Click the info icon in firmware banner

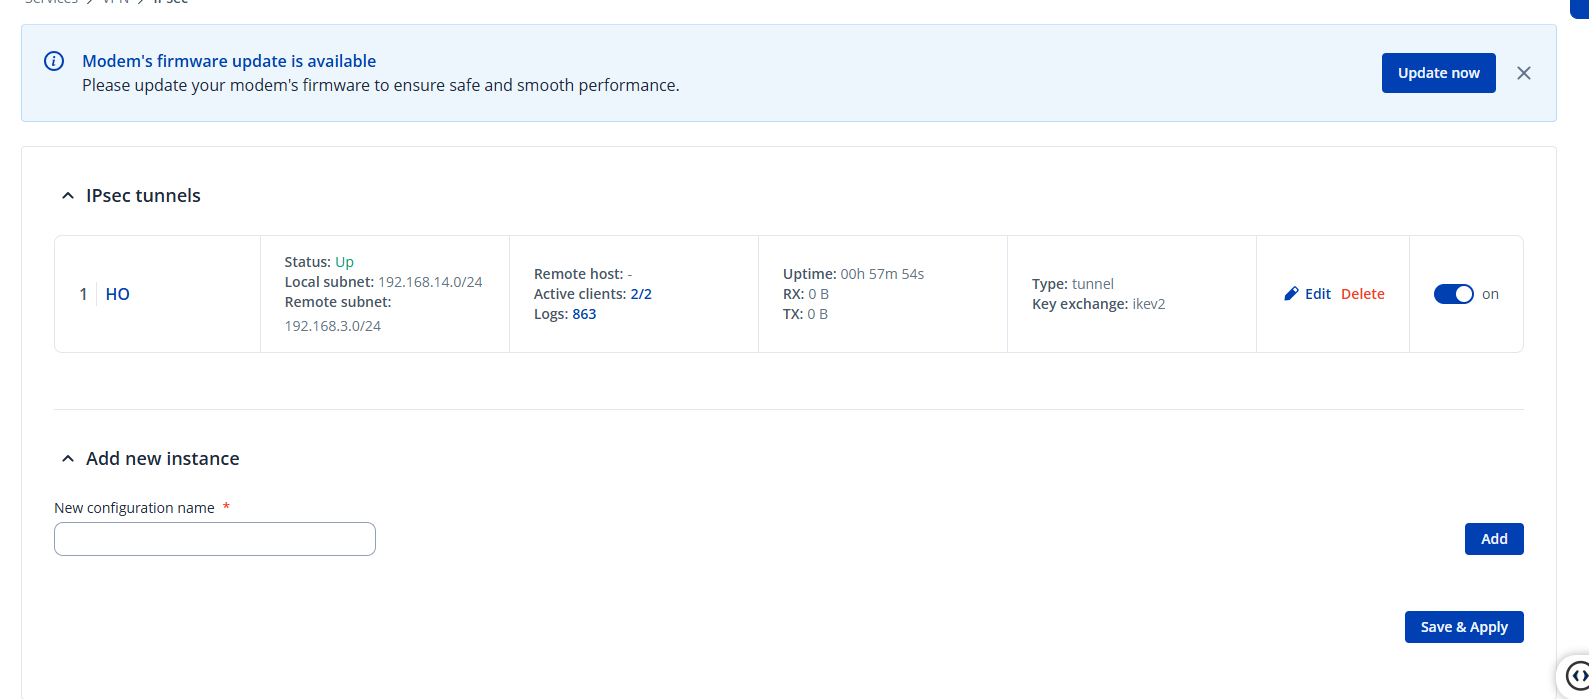click(x=54, y=61)
